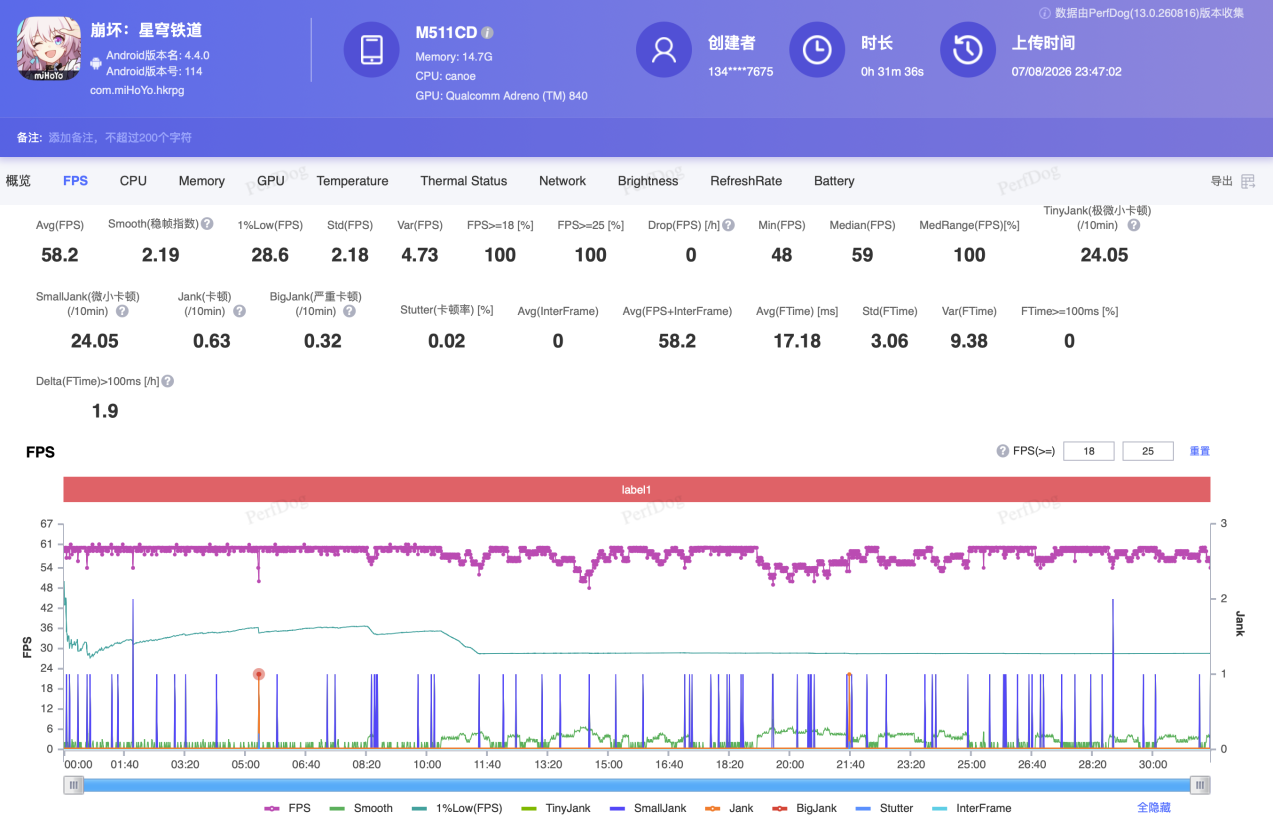Open the Network tab

click(562, 181)
